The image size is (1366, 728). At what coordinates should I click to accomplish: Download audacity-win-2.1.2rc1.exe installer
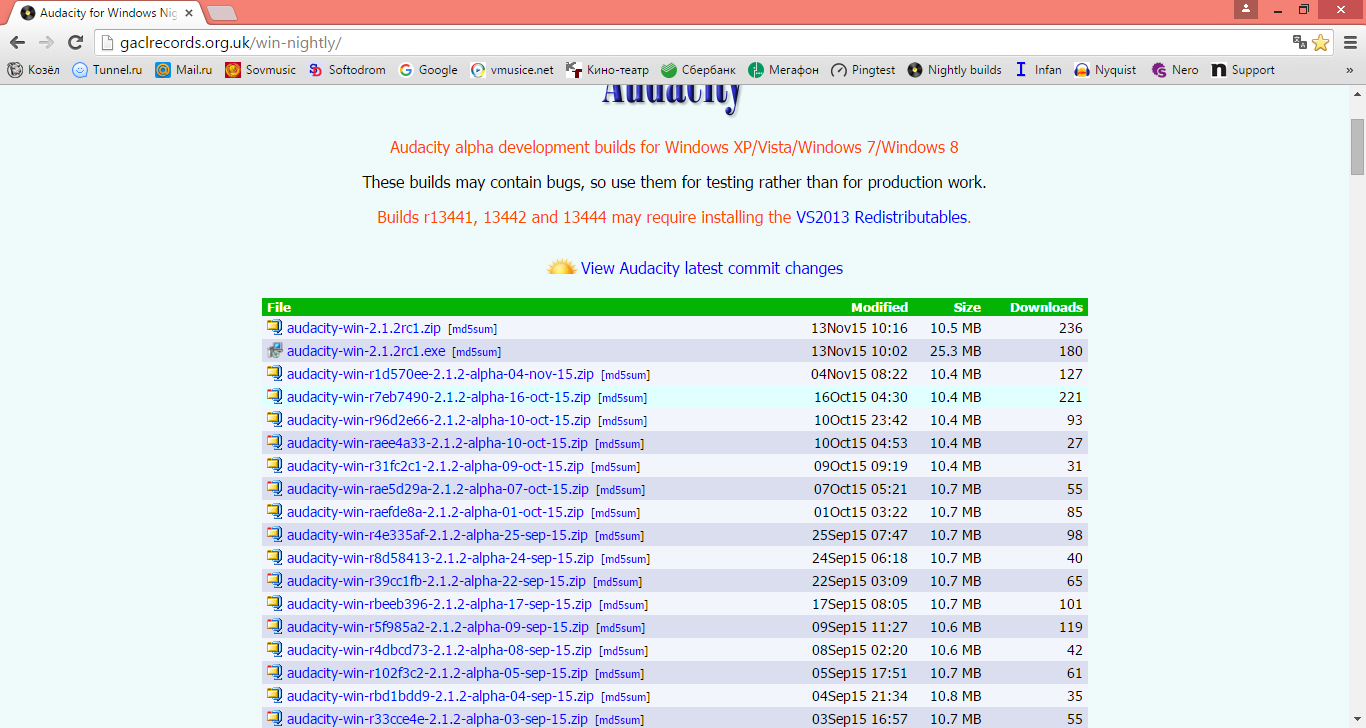click(x=366, y=351)
